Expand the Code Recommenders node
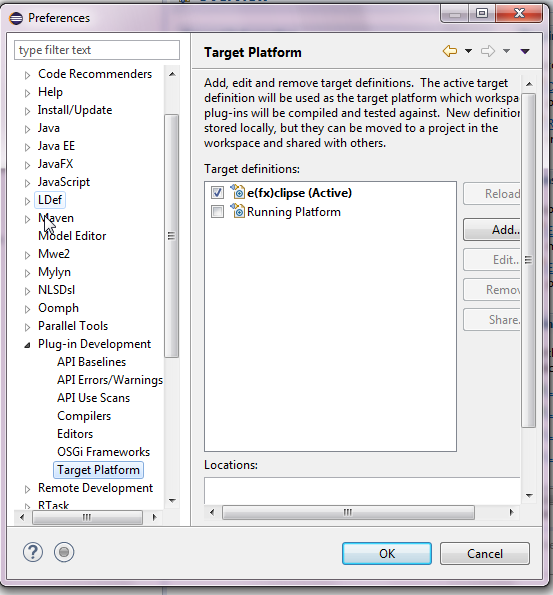 27,75
